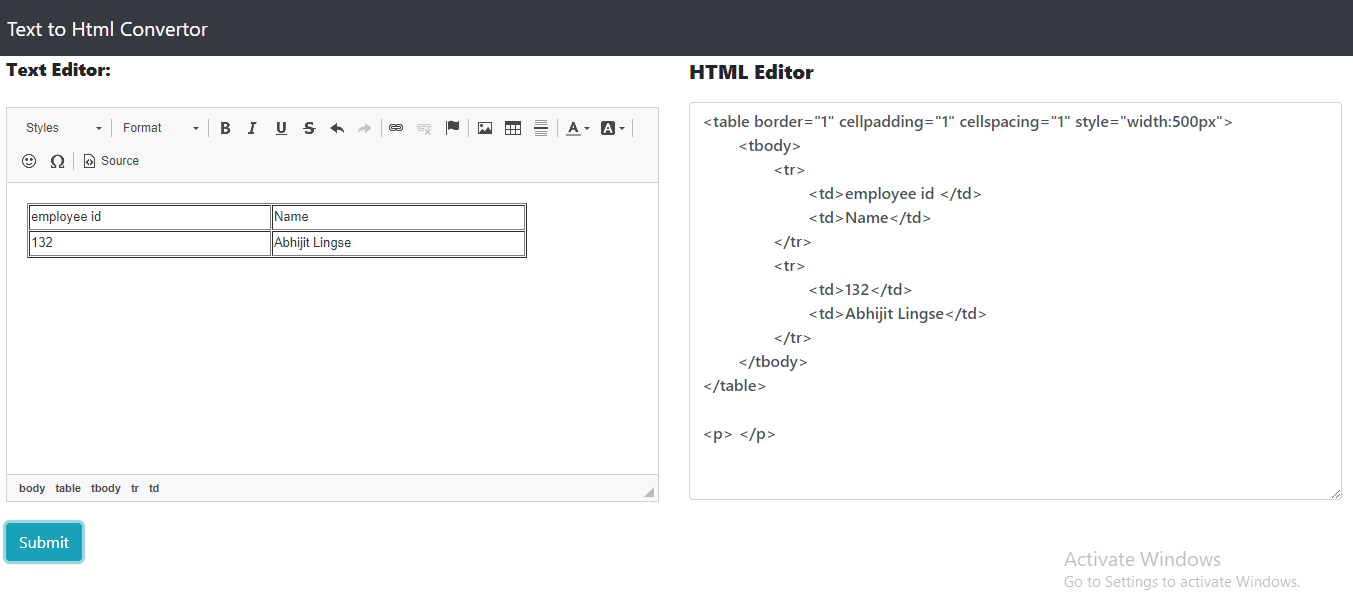This screenshot has width=1353, height=613.
Task: Insert an image using the picture icon
Action: [485, 128]
